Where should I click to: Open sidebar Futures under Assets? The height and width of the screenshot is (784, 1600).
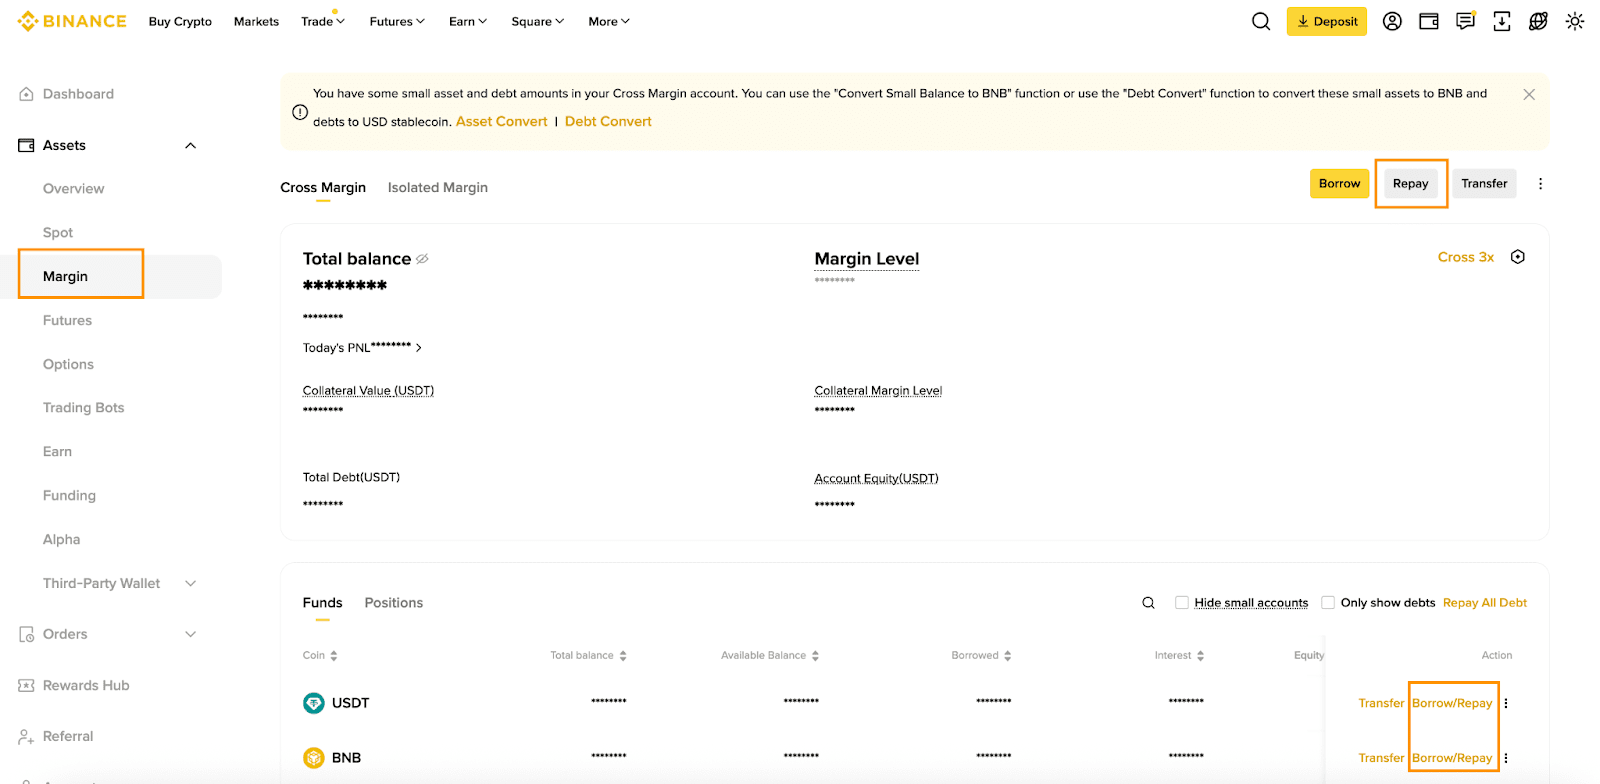(67, 321)
